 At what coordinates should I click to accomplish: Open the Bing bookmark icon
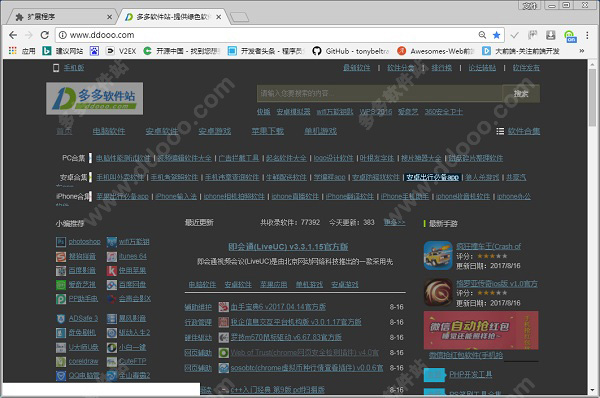(47, 51)
